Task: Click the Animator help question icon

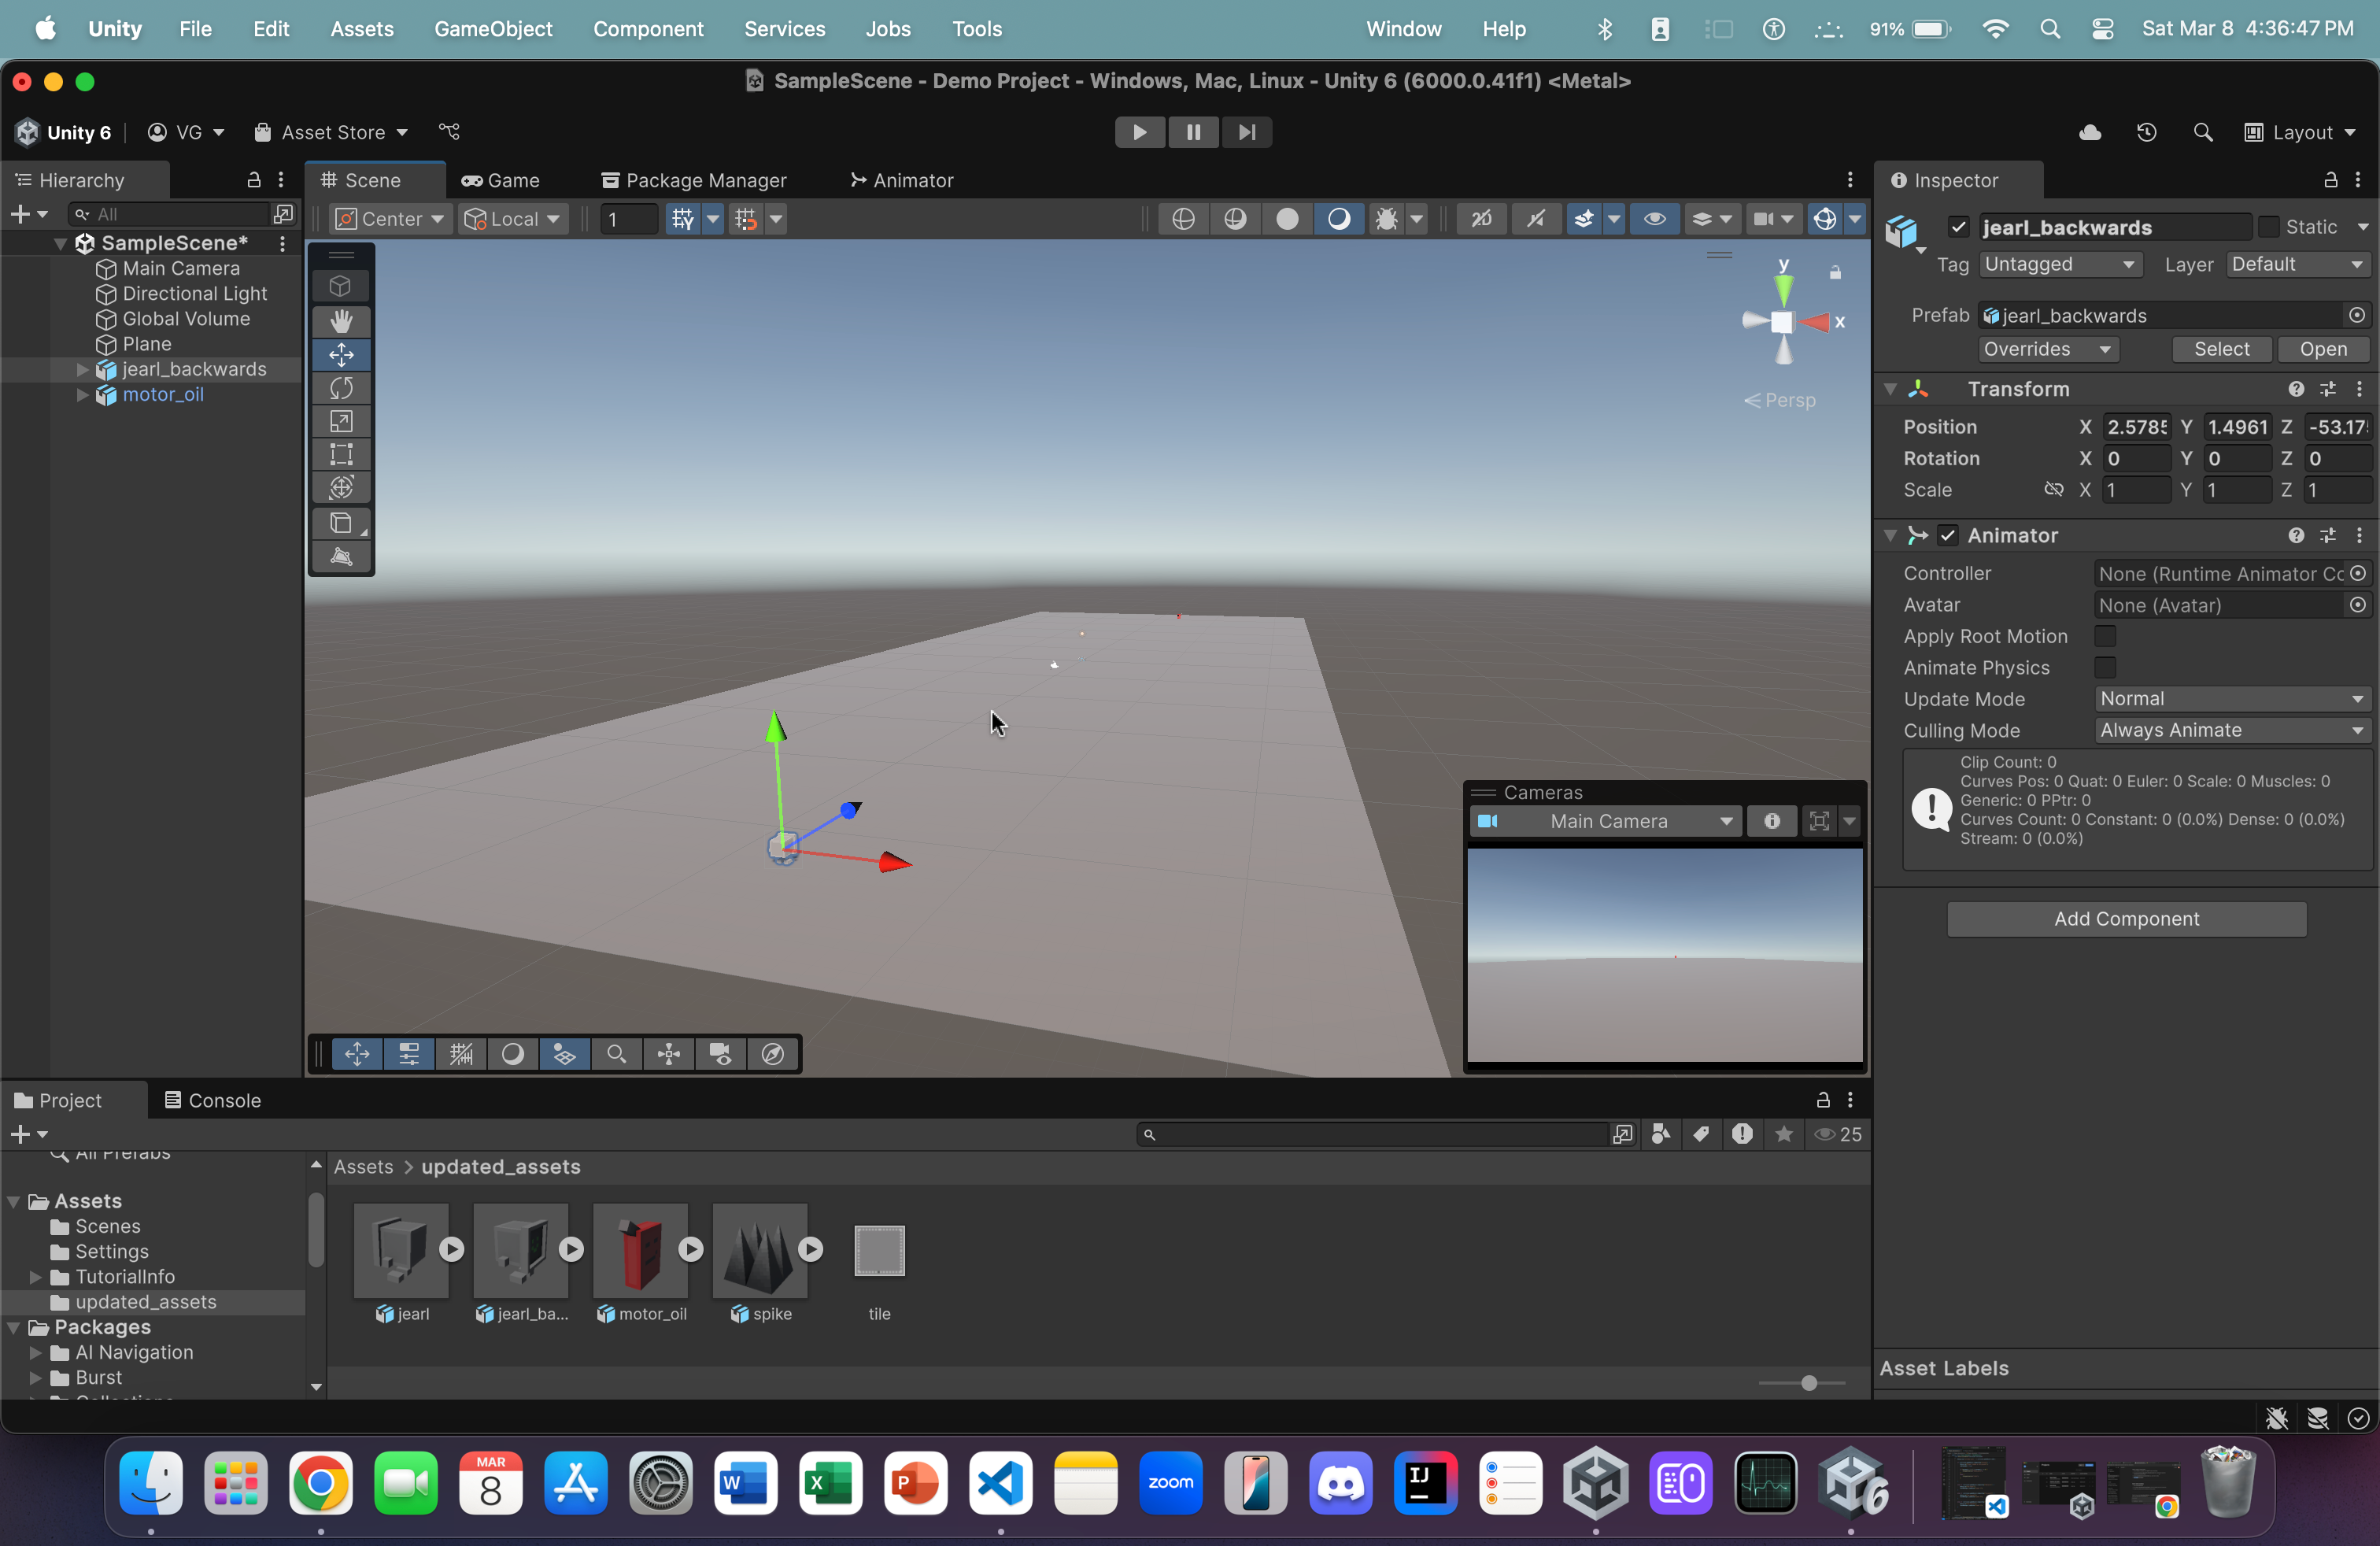Action: tap(2296, 536)
